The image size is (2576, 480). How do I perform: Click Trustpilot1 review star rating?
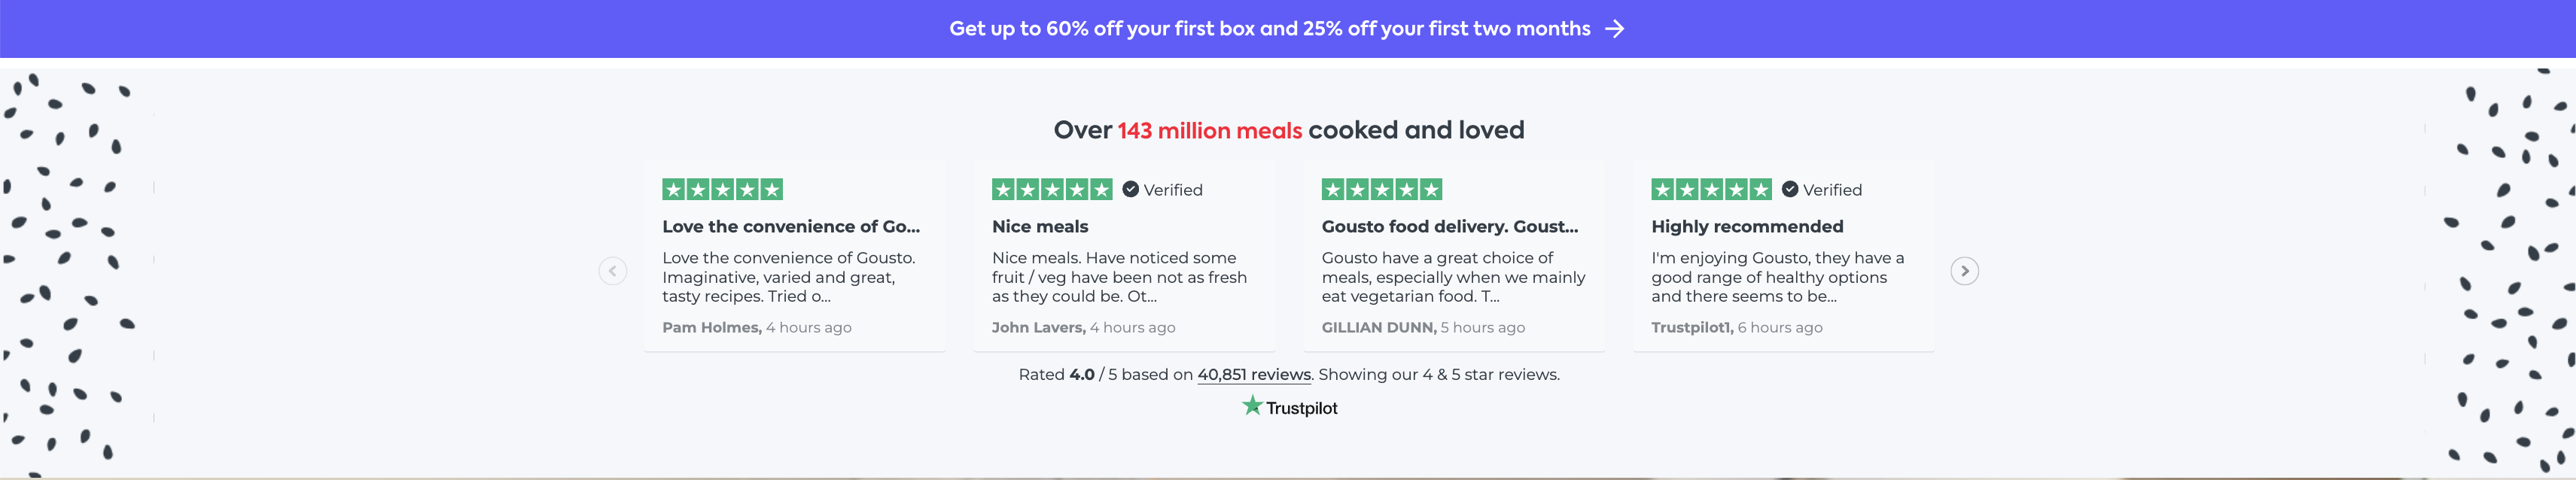[x=1711, y=190]
